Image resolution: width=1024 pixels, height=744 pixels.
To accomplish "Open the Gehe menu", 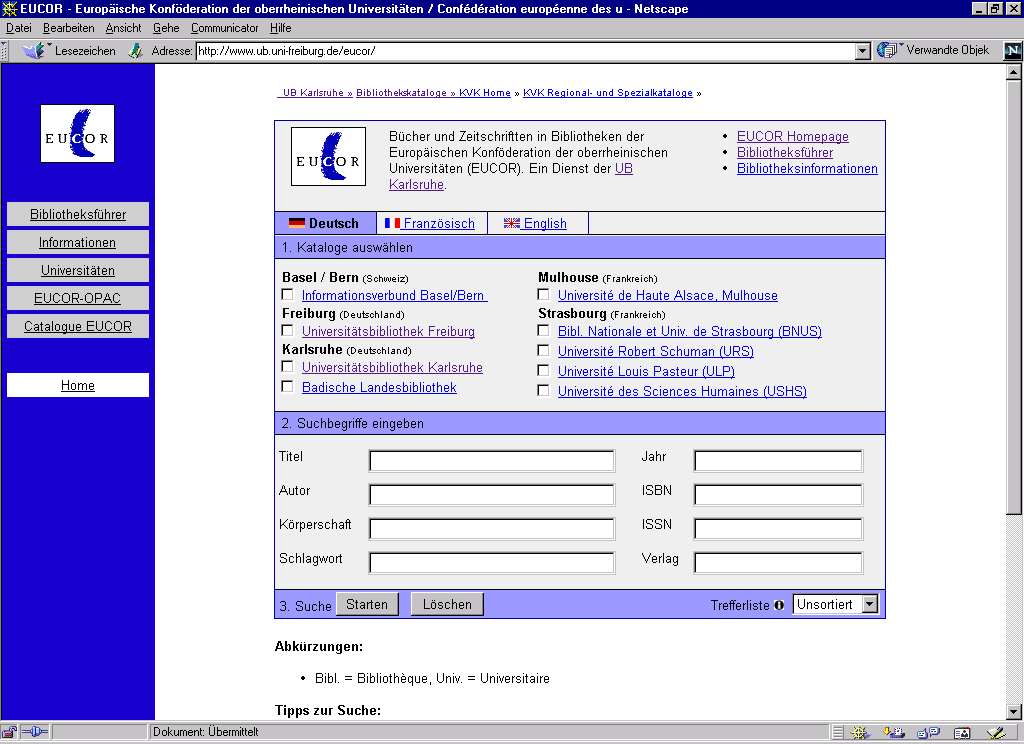I will [166, 28].
